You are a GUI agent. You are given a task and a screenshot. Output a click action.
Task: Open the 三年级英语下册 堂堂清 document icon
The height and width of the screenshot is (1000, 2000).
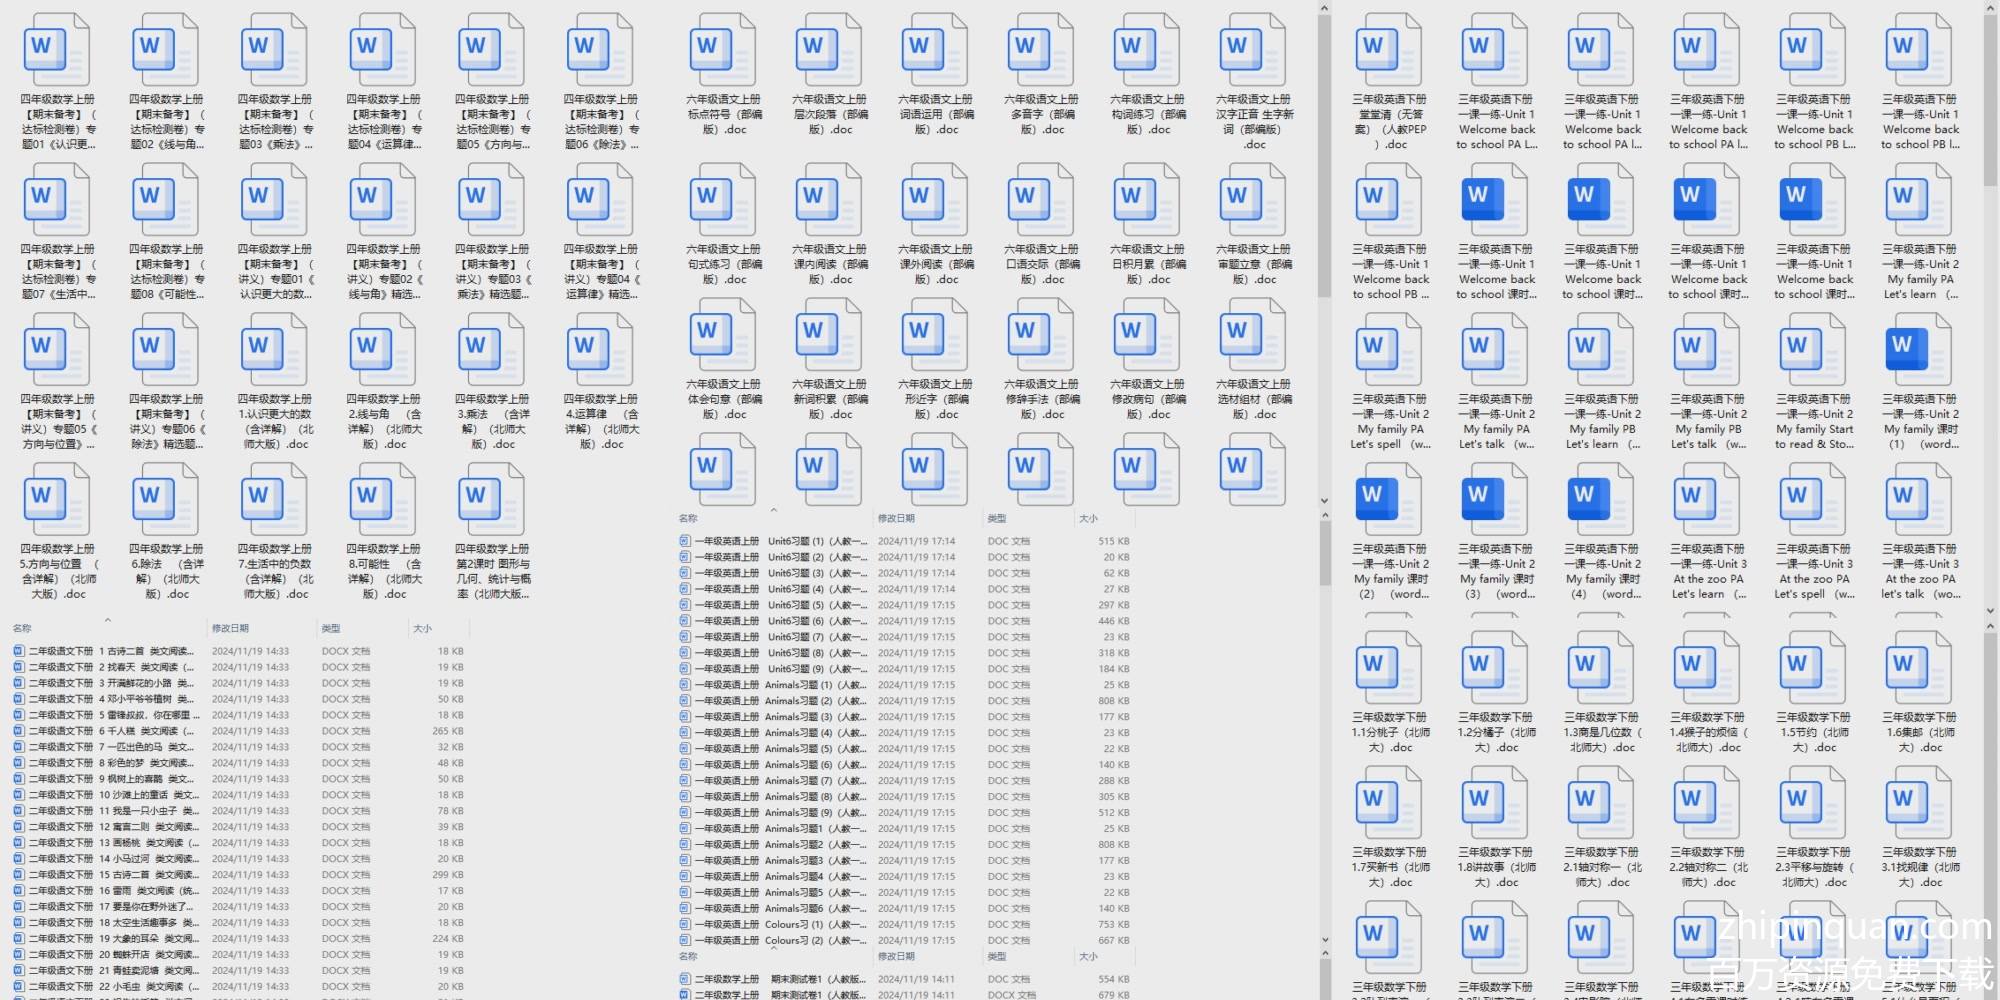click(x=1390, y=51)
